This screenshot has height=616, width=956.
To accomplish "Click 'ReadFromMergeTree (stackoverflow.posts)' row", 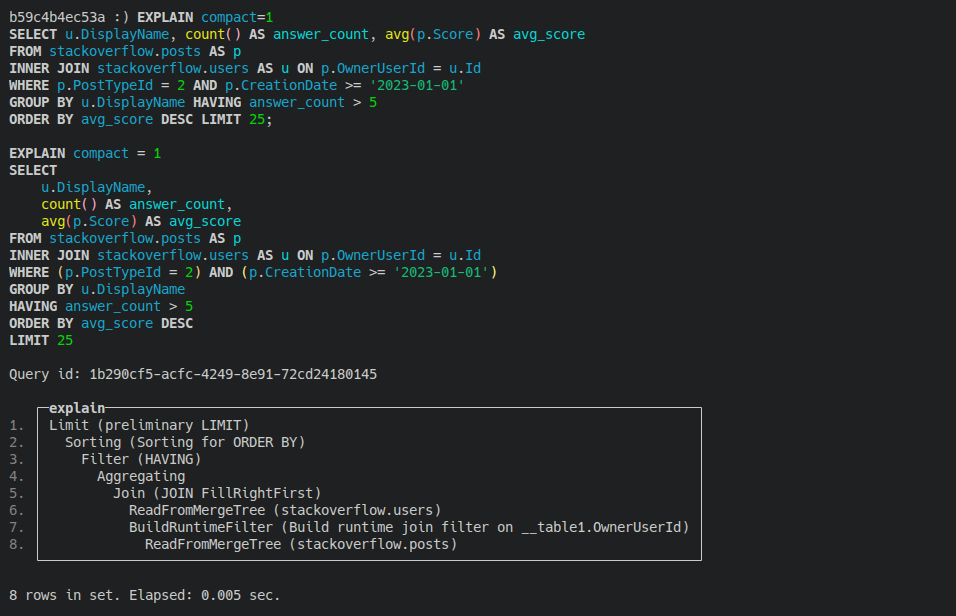I will (x=301, y=545).
